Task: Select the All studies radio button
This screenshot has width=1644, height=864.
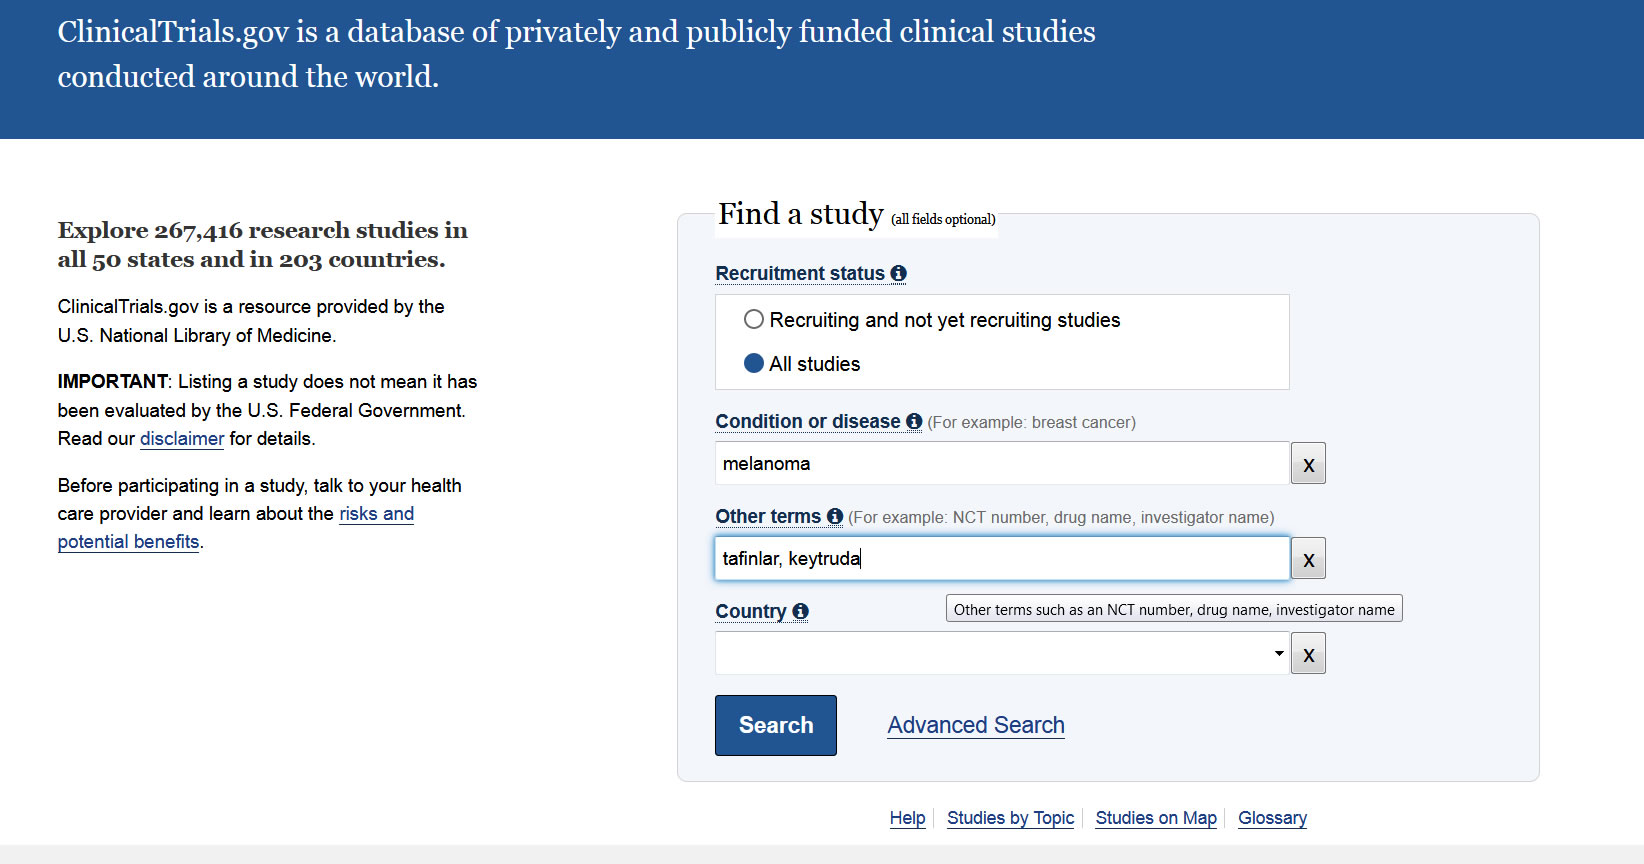Action: [x=754, y=363]
